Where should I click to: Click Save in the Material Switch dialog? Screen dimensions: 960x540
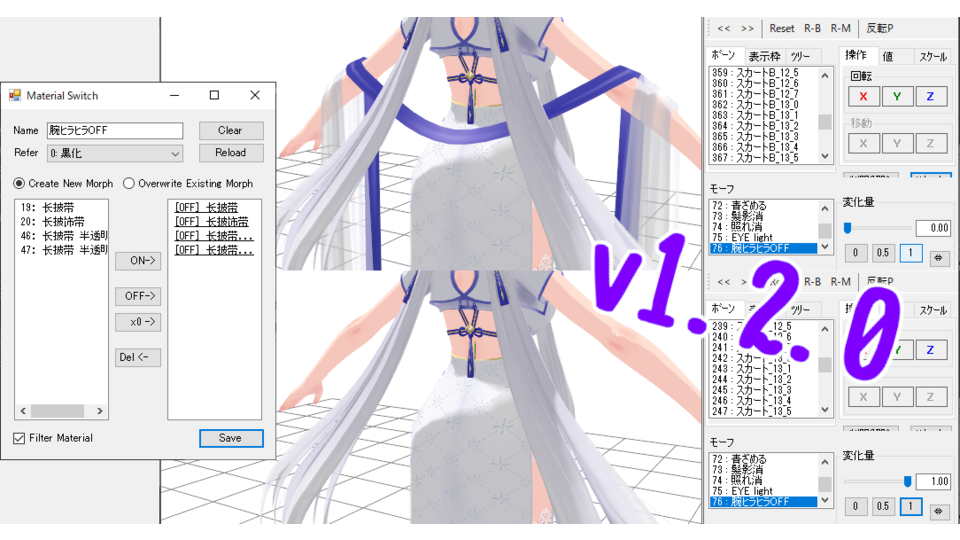pos(231,438)
